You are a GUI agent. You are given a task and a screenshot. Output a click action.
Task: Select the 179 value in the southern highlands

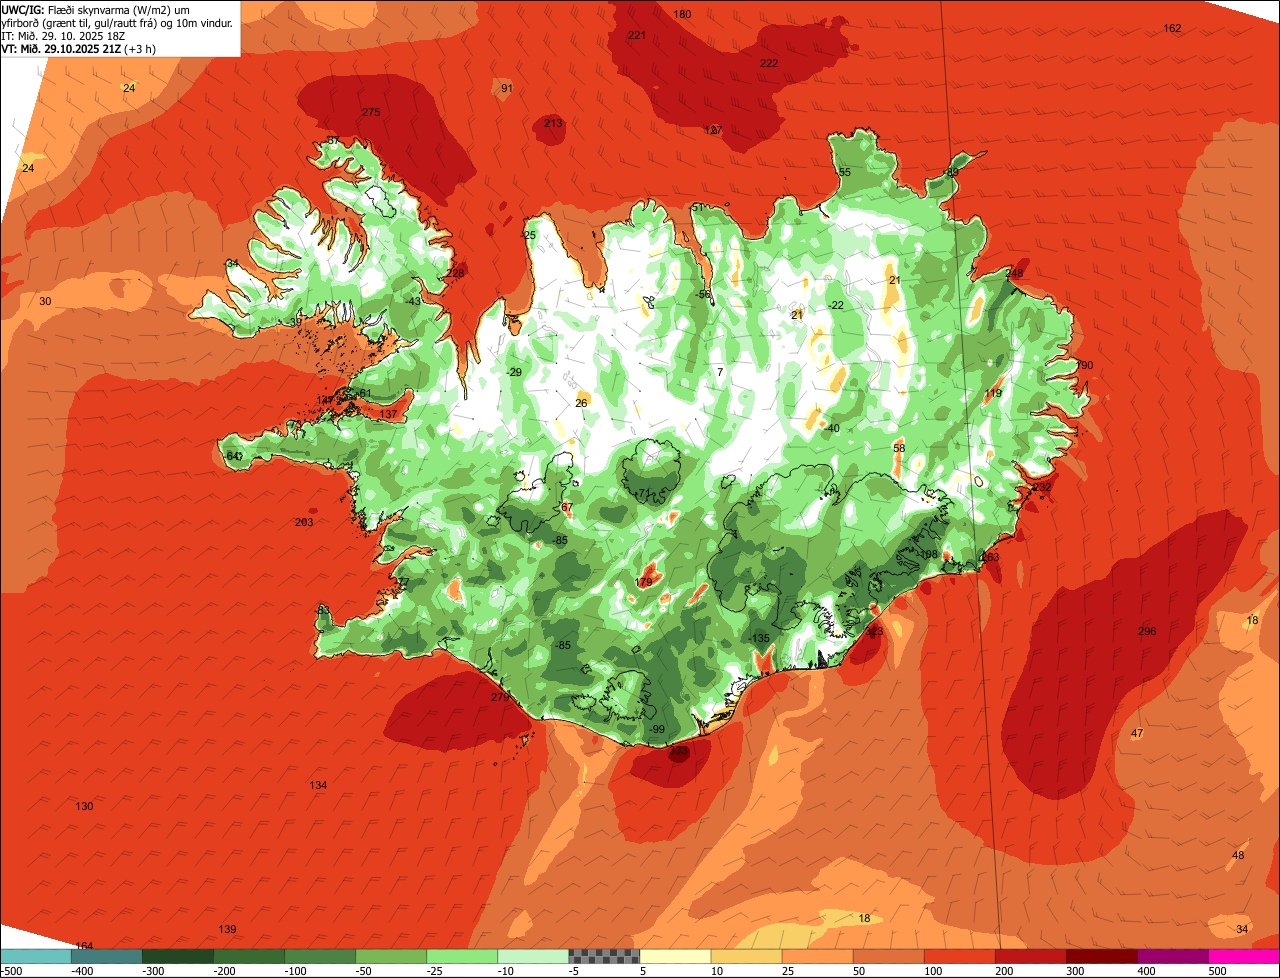(644, 582)
